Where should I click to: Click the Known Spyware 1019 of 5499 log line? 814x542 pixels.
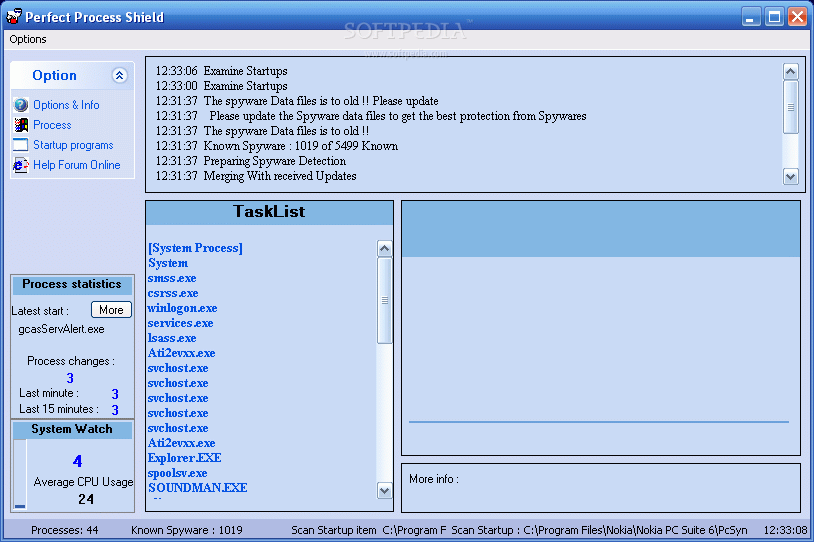[x=277, y=146]
